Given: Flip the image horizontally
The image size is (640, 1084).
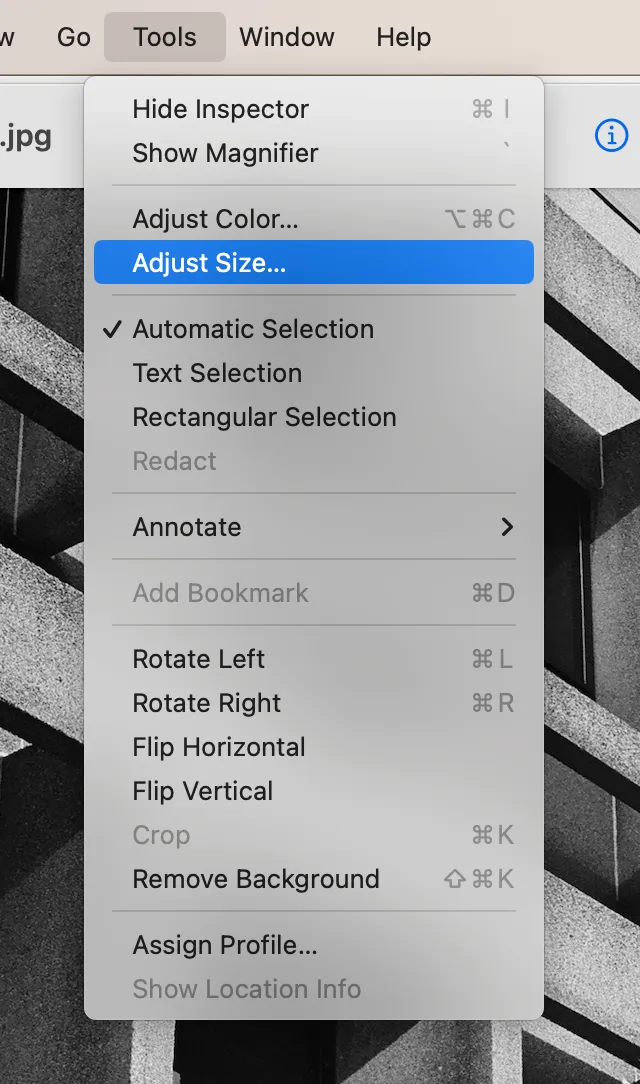Looking at the screenshot, I should pyautogui.click(x=219, y=747).
